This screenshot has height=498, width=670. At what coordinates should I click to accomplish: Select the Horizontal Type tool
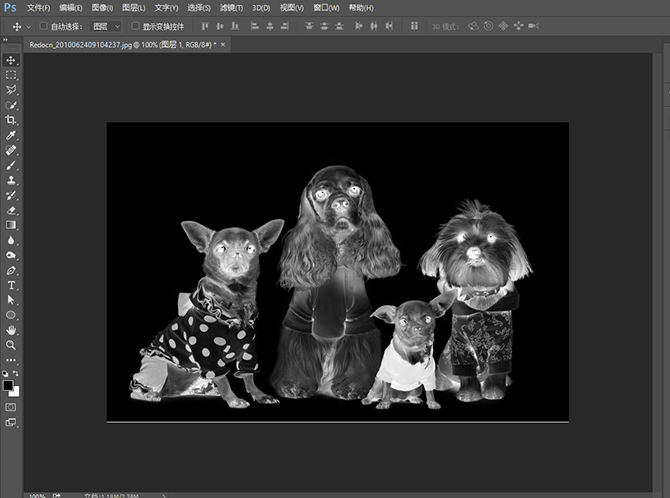pyautogui.click(x=11, y=285)
